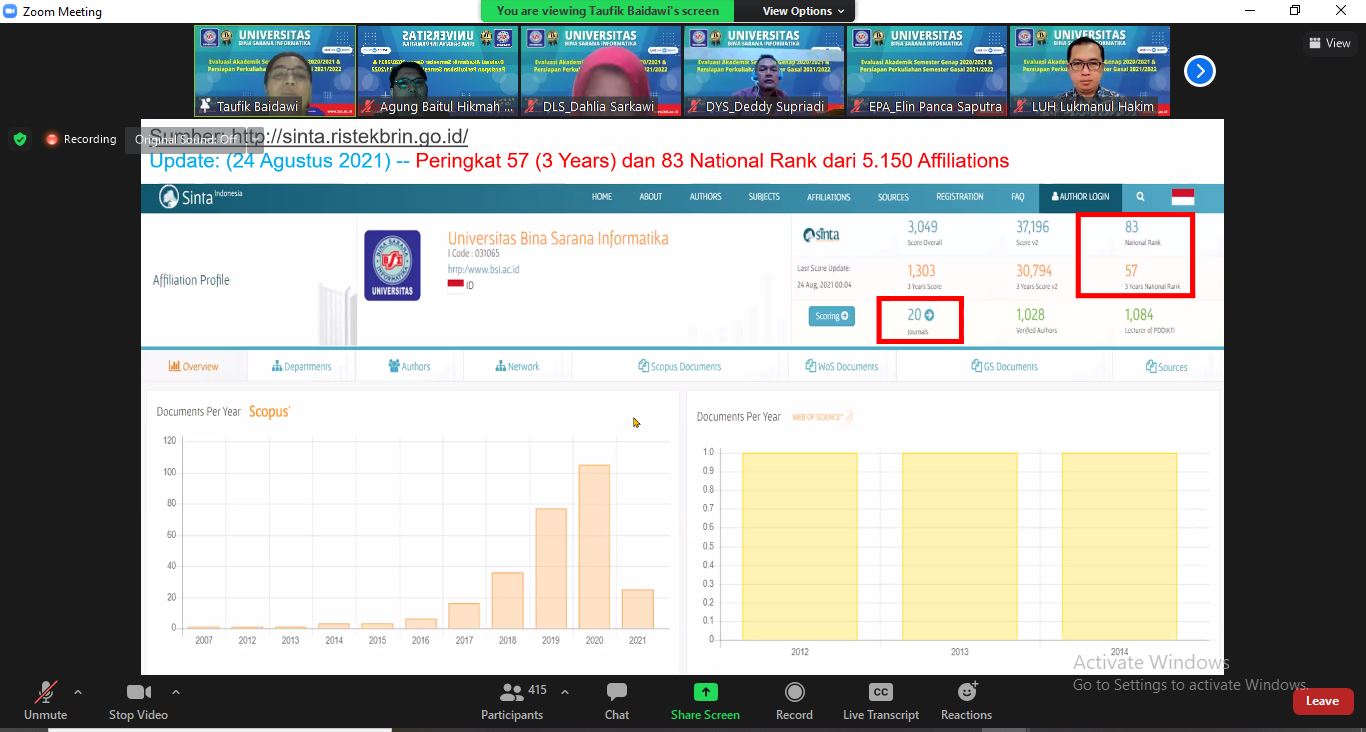This screenshot has height=732, width=1366.
Task: Click 1,028 Verified Authors value
Action: (1030, 315)
